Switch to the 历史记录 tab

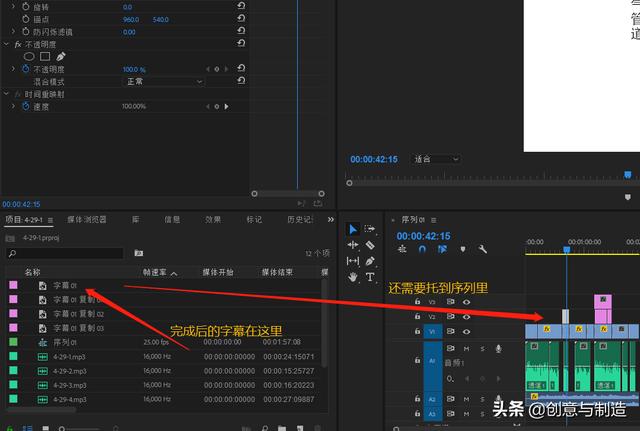(x=300, y=220)
